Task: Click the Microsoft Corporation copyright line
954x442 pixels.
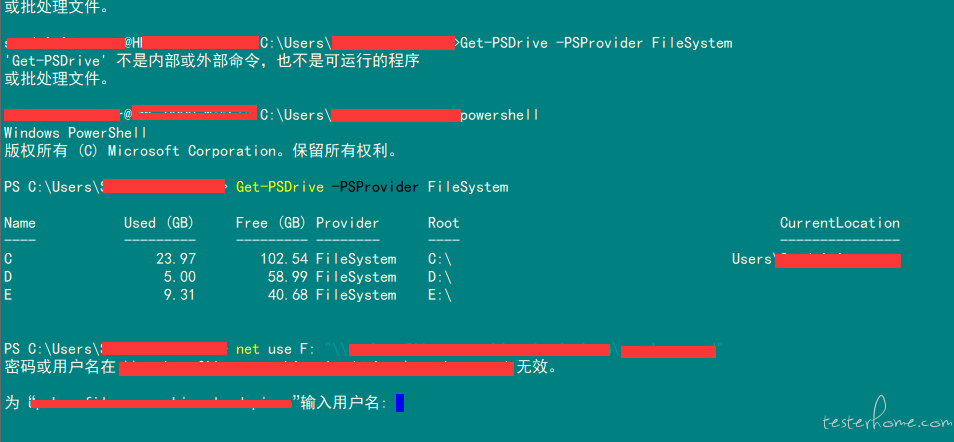Action: (201, 151)
